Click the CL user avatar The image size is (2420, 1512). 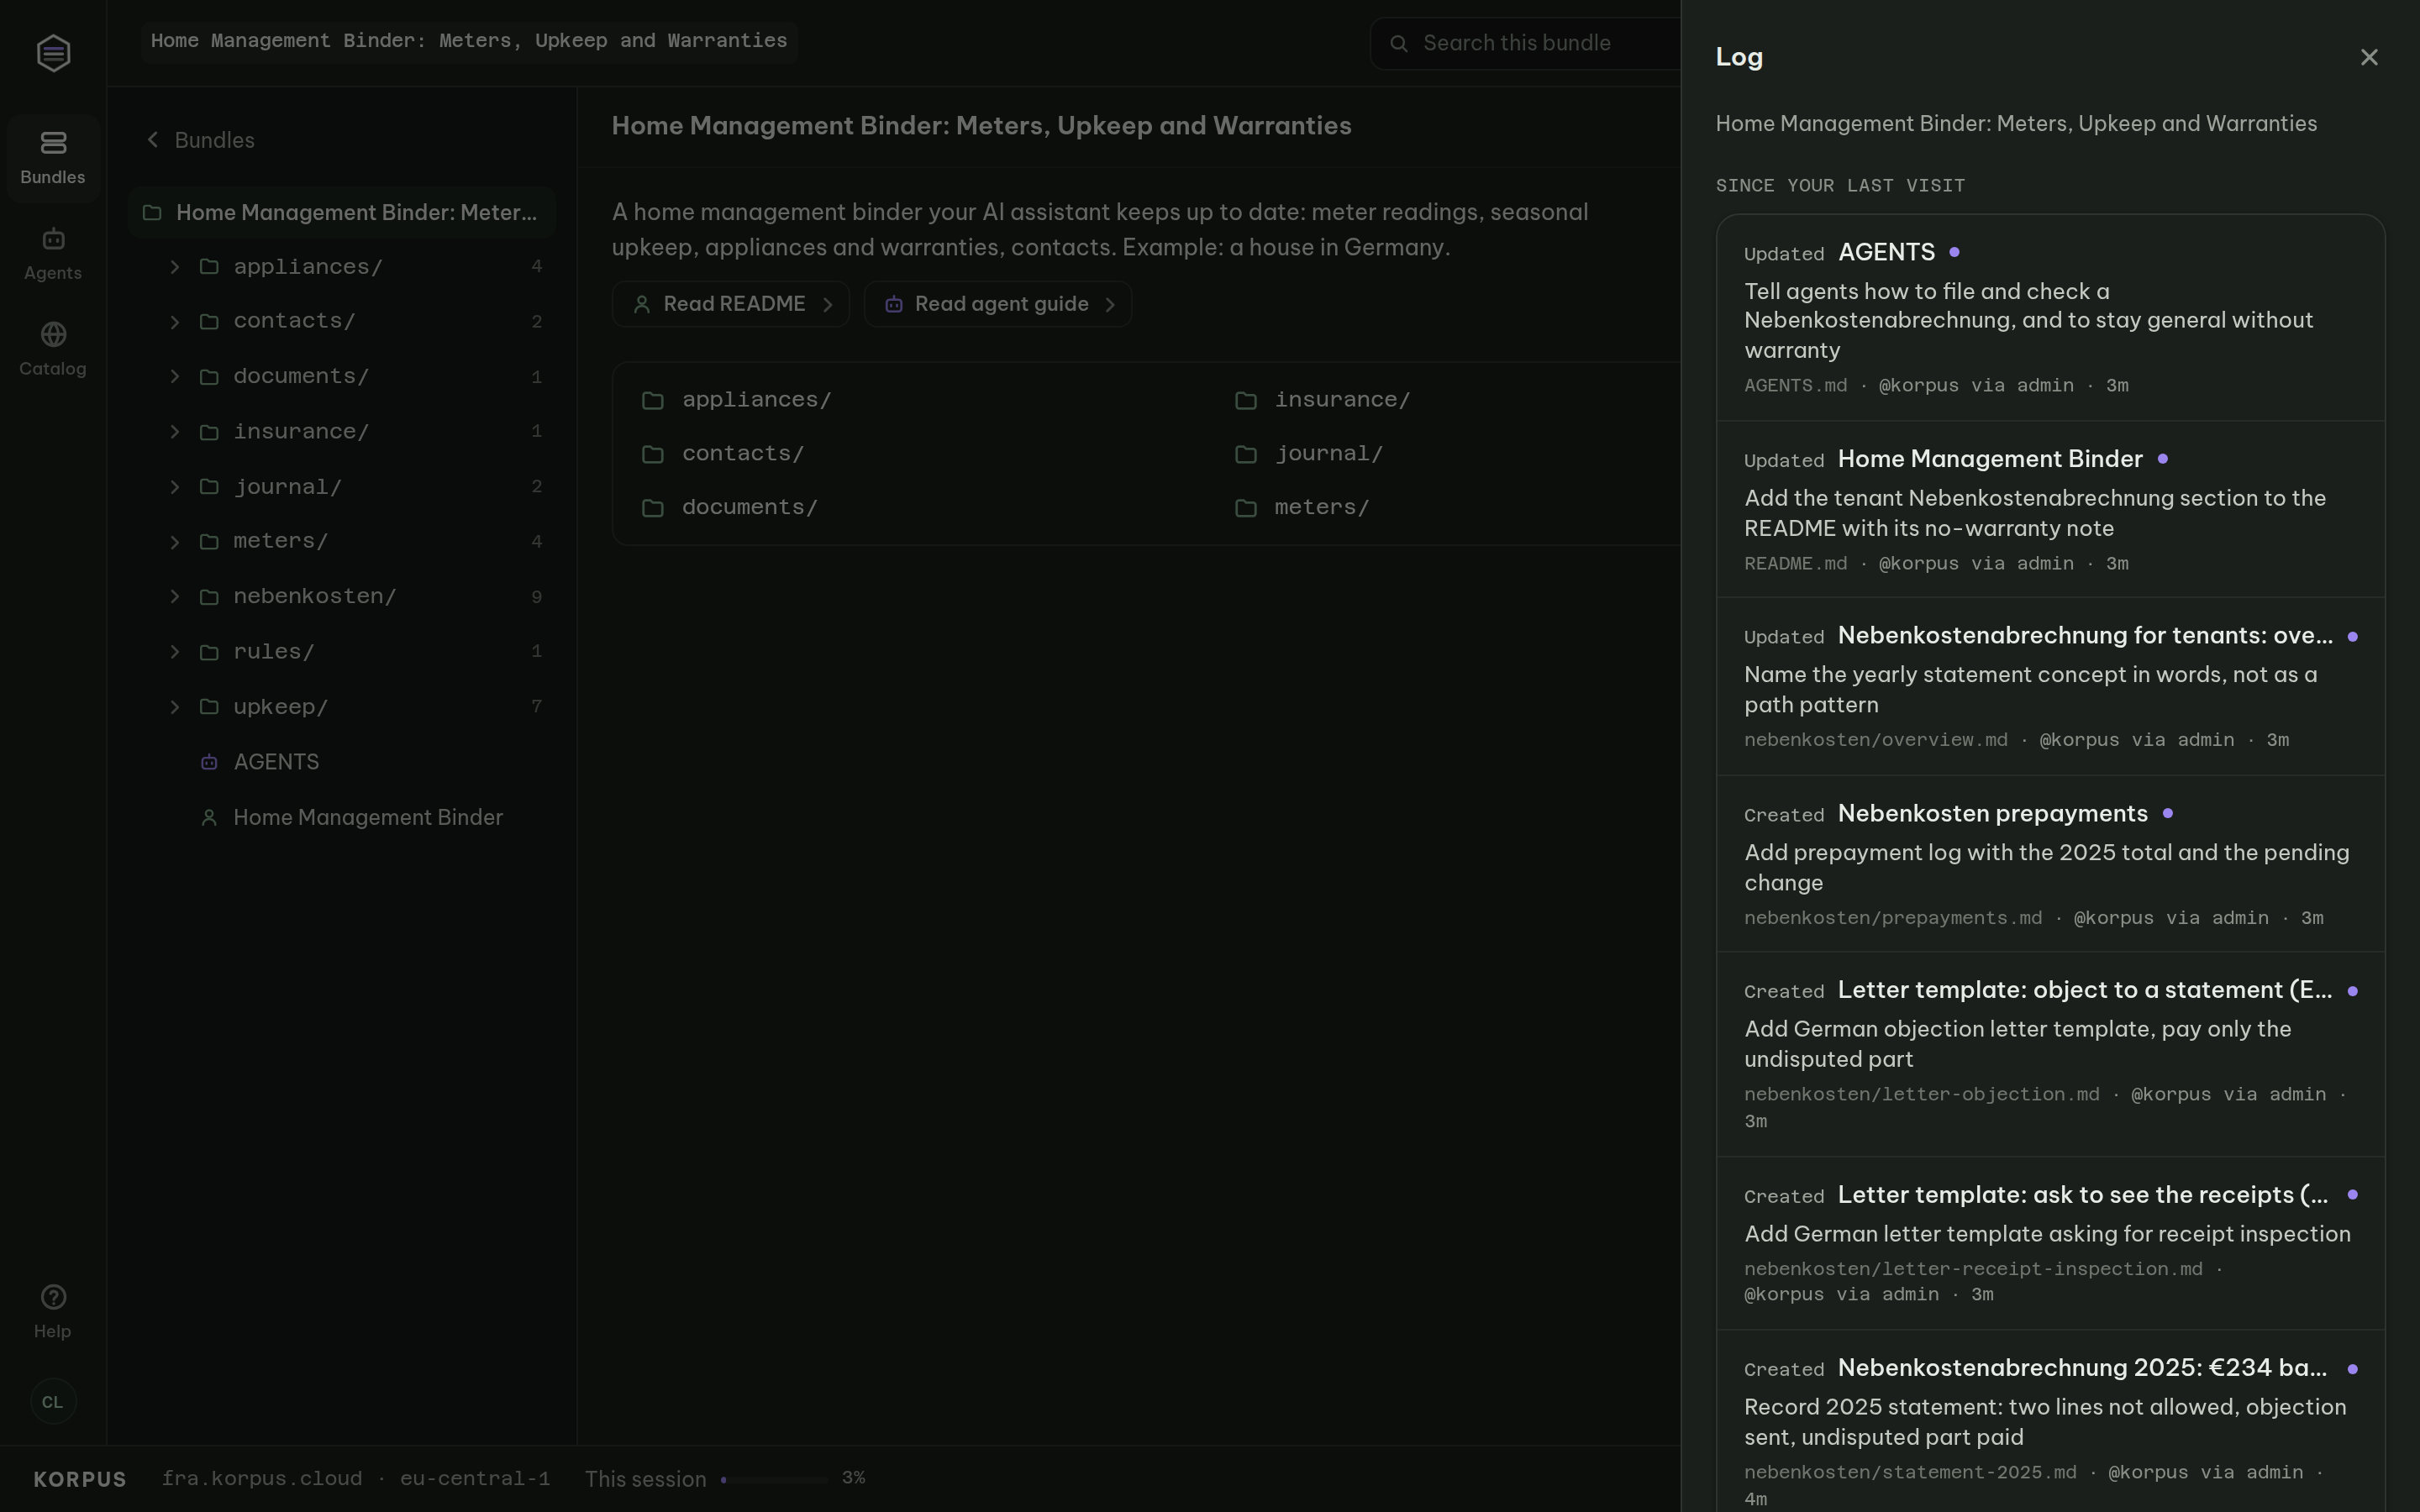click(53, 1401)
